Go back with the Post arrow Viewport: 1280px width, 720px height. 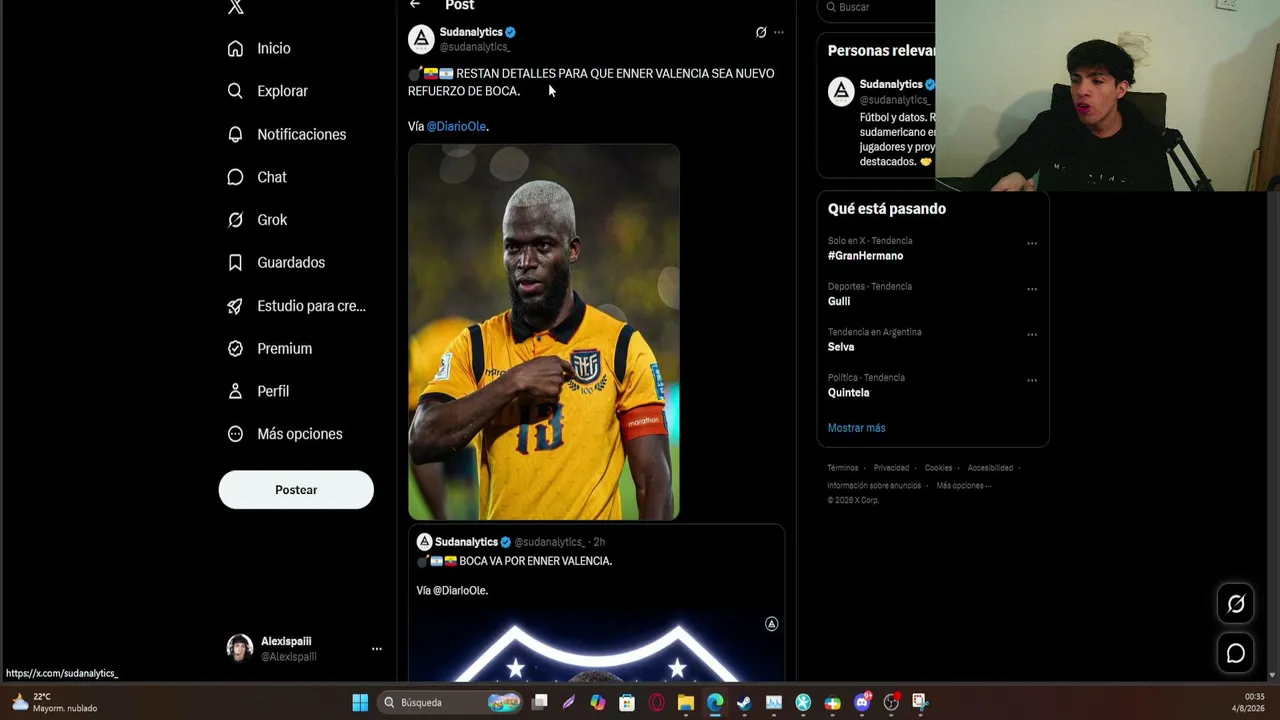(415, 5)
